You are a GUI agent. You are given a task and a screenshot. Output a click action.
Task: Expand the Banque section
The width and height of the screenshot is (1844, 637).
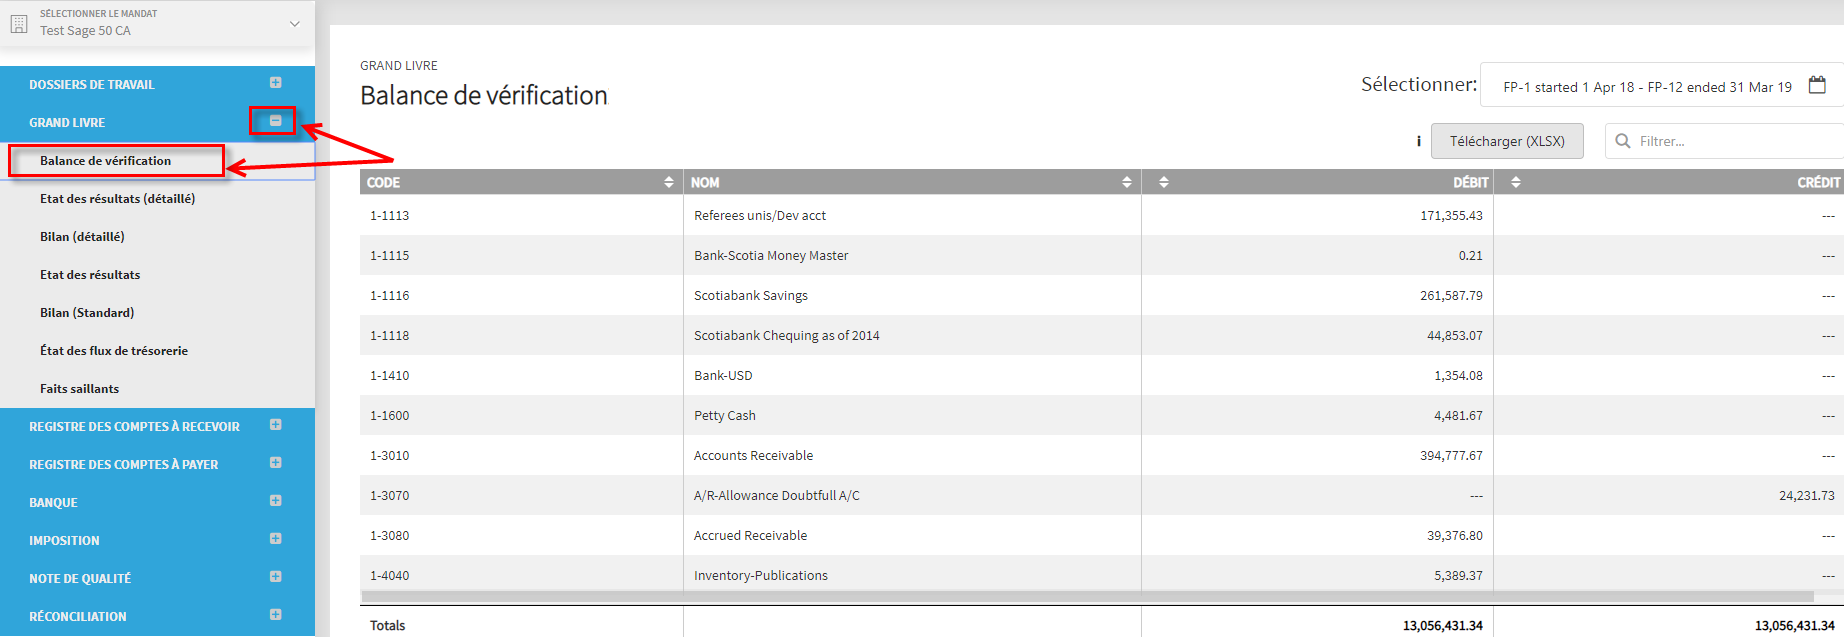click(x=276, y=501)
